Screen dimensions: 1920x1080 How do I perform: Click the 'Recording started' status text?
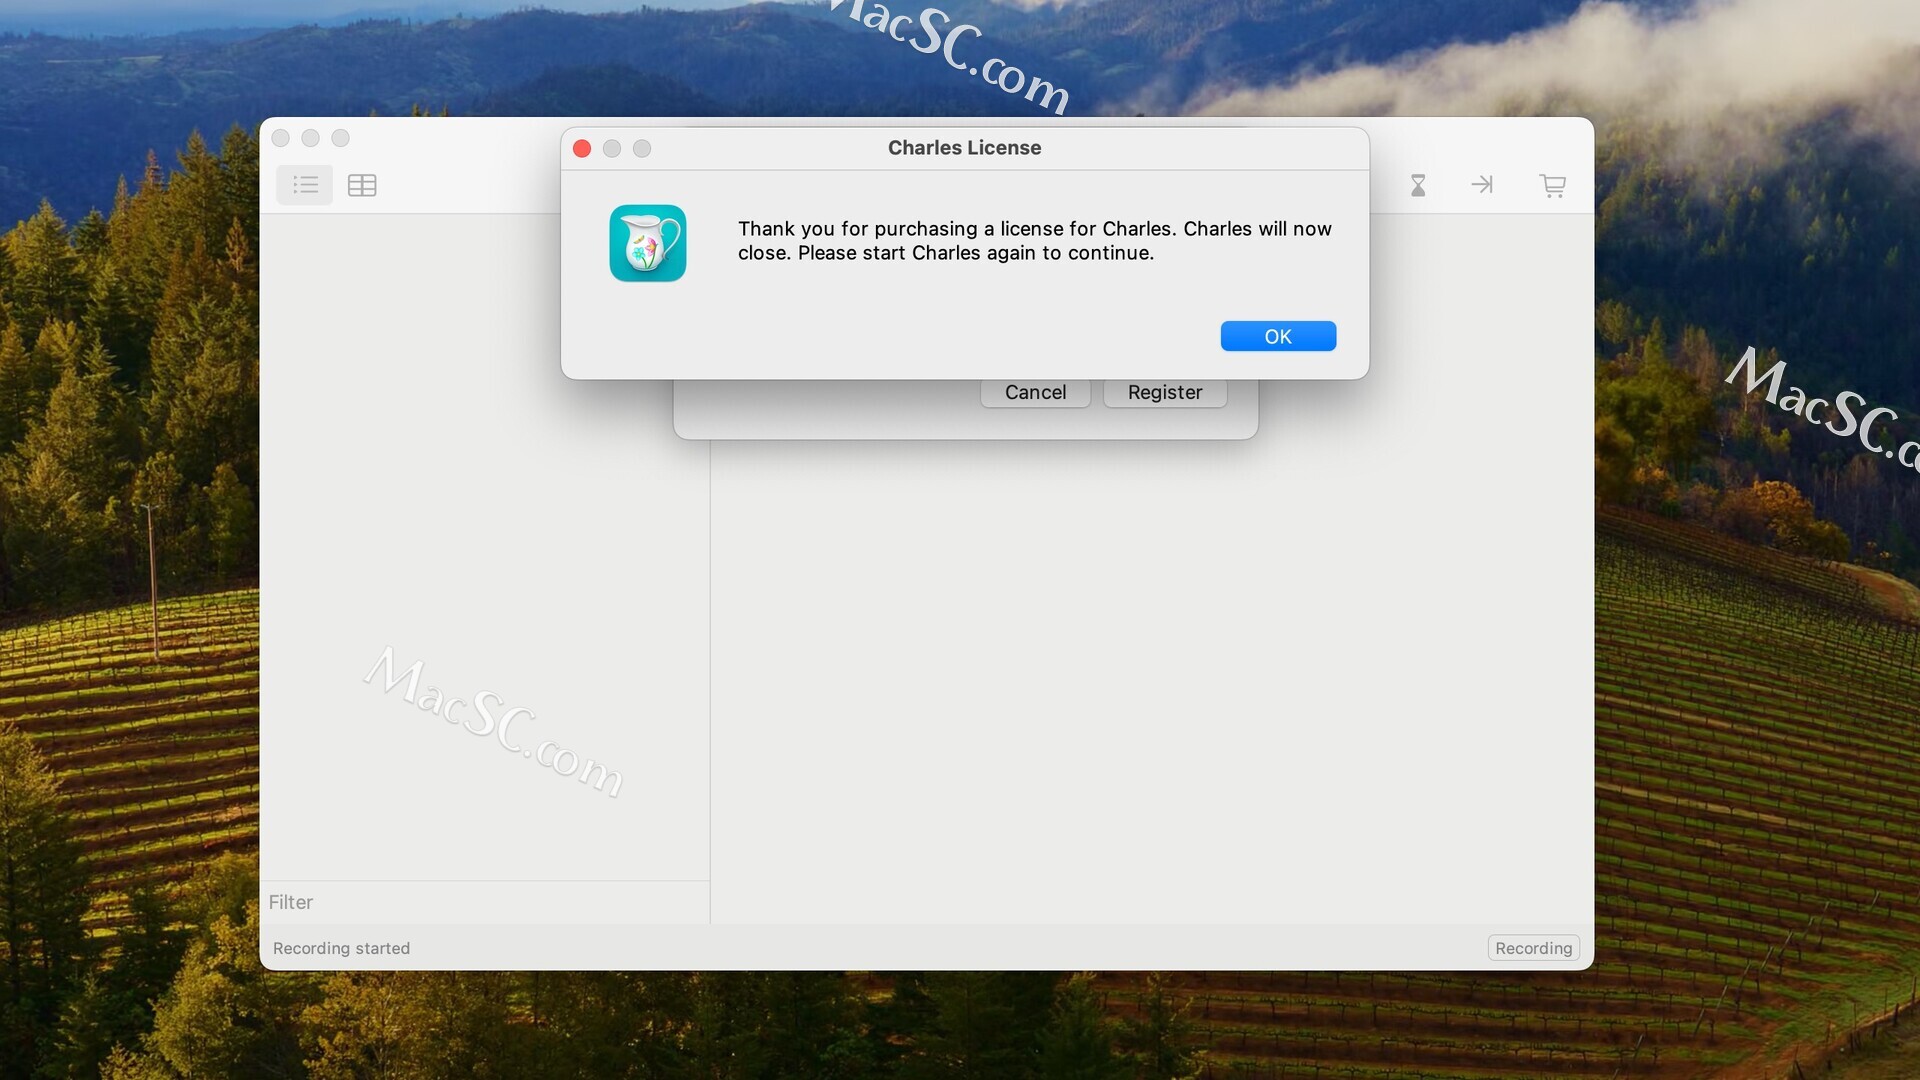tap(341, 948)
